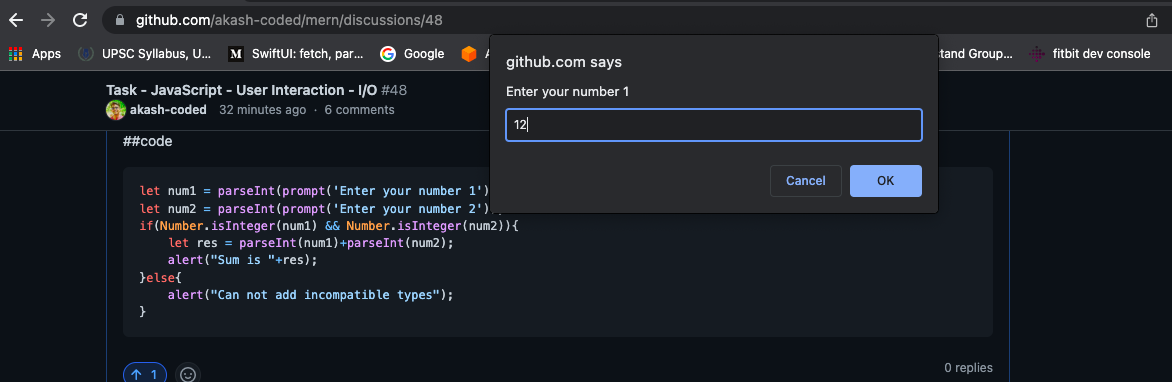Viewport: 1172px width, 382px height.
Task: Click the '##code' text in the comment
Action: click(x=148, y=141)
